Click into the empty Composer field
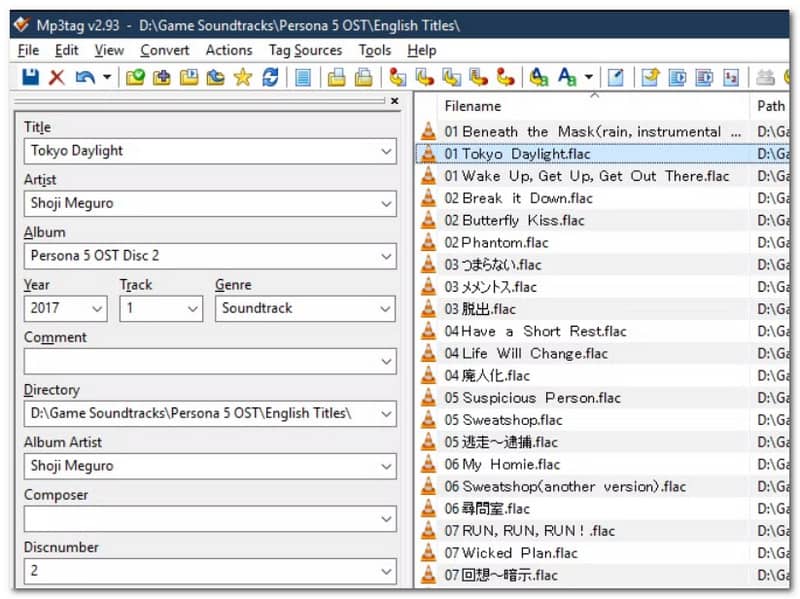The width and height of the screenshot is (800, 599). 210,519
